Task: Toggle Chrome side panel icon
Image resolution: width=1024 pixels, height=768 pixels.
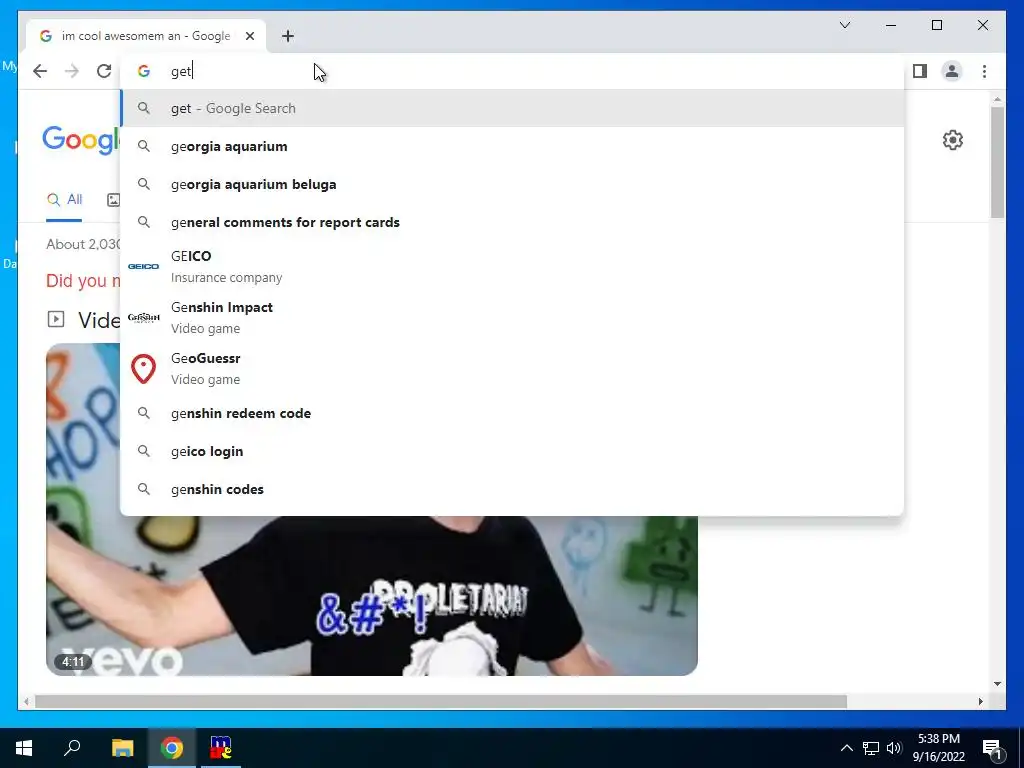Action: tap(920, 71)
